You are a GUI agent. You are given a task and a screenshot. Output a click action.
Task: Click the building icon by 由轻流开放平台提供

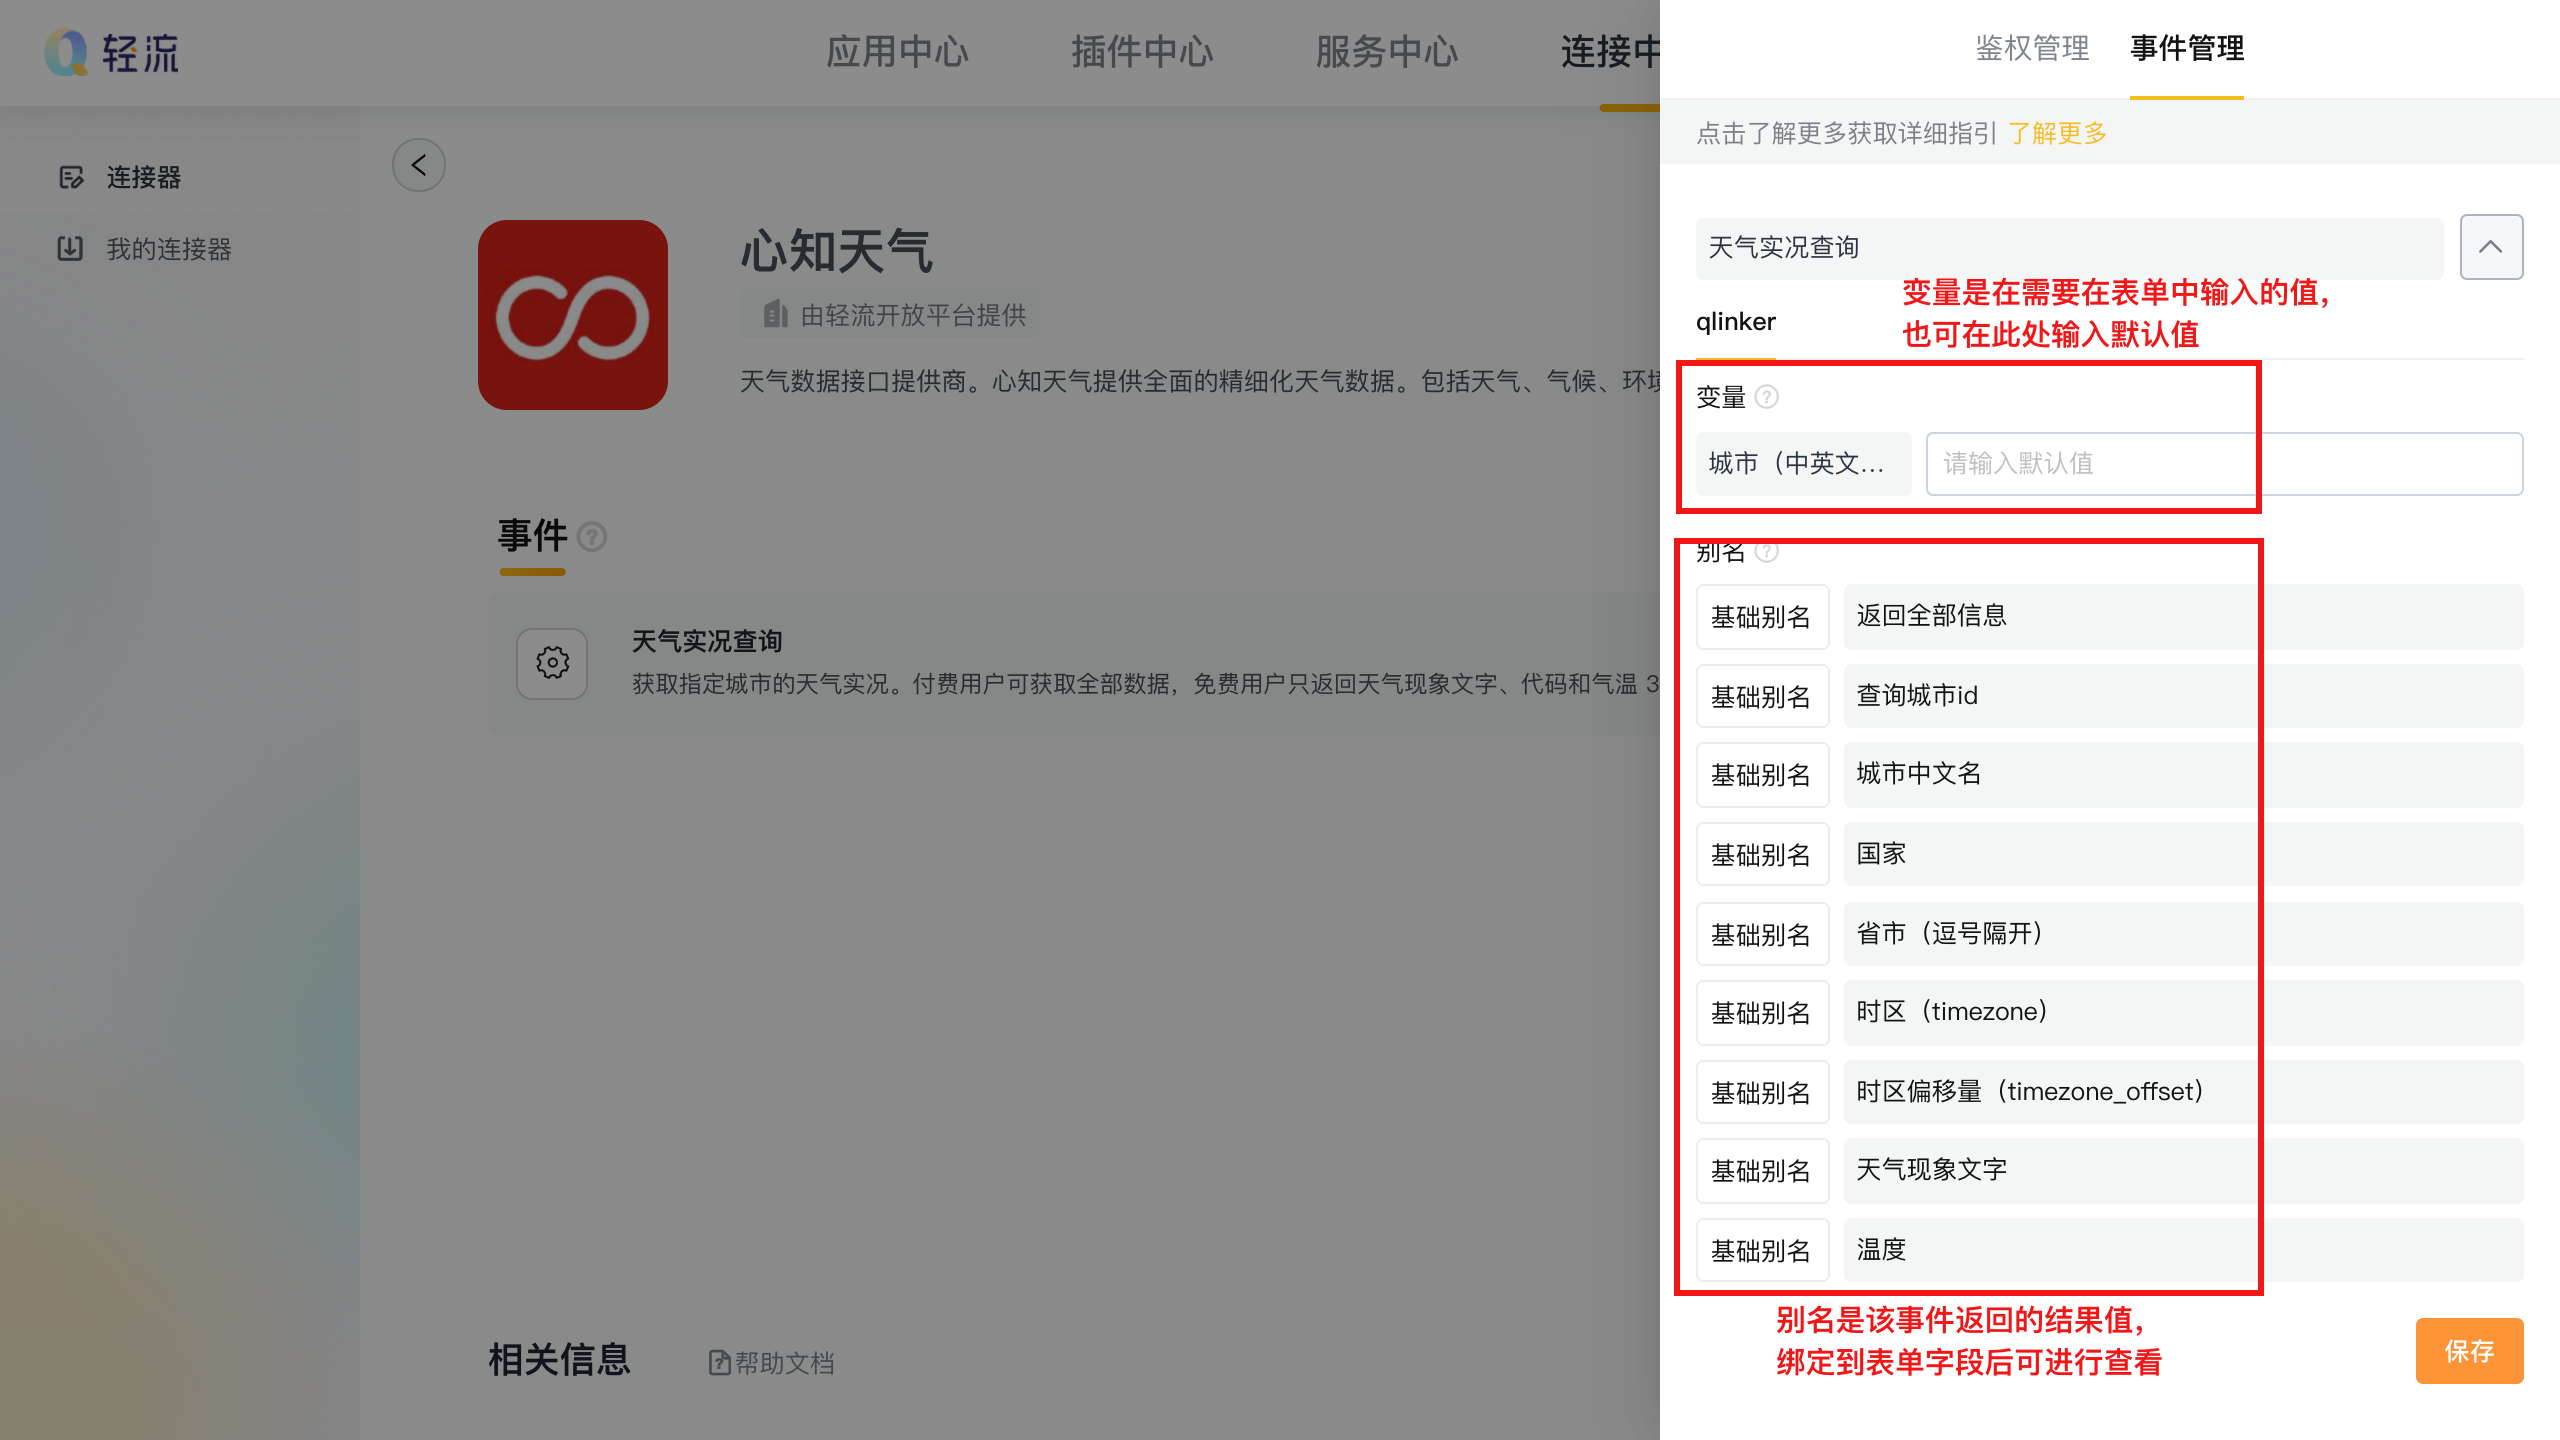tap(775, 315)
